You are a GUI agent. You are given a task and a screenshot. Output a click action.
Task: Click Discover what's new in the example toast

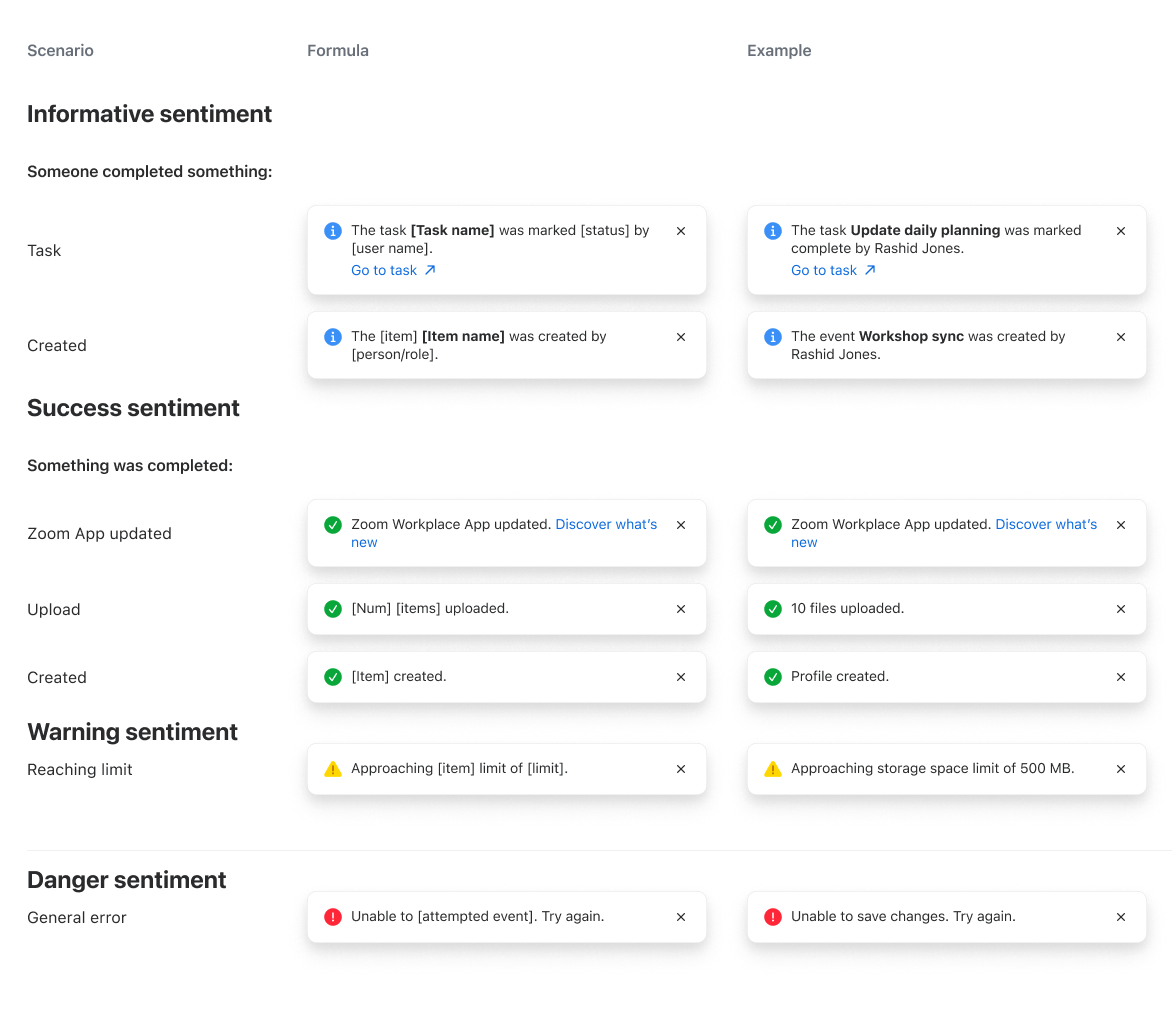click(1046, 524)
